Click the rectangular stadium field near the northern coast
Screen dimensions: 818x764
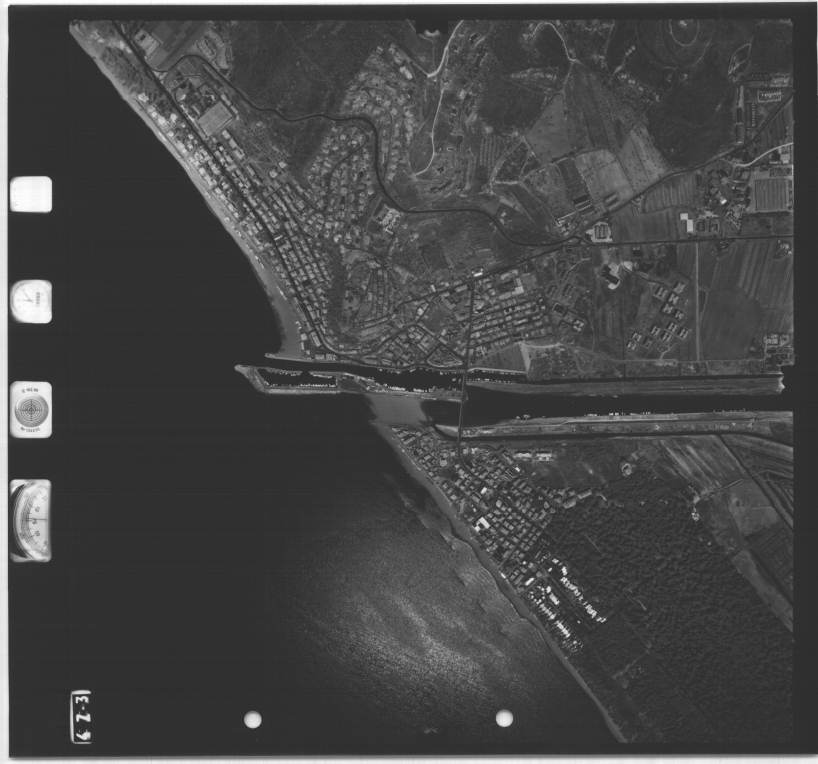pyautogui.click(x=216, y=119)
